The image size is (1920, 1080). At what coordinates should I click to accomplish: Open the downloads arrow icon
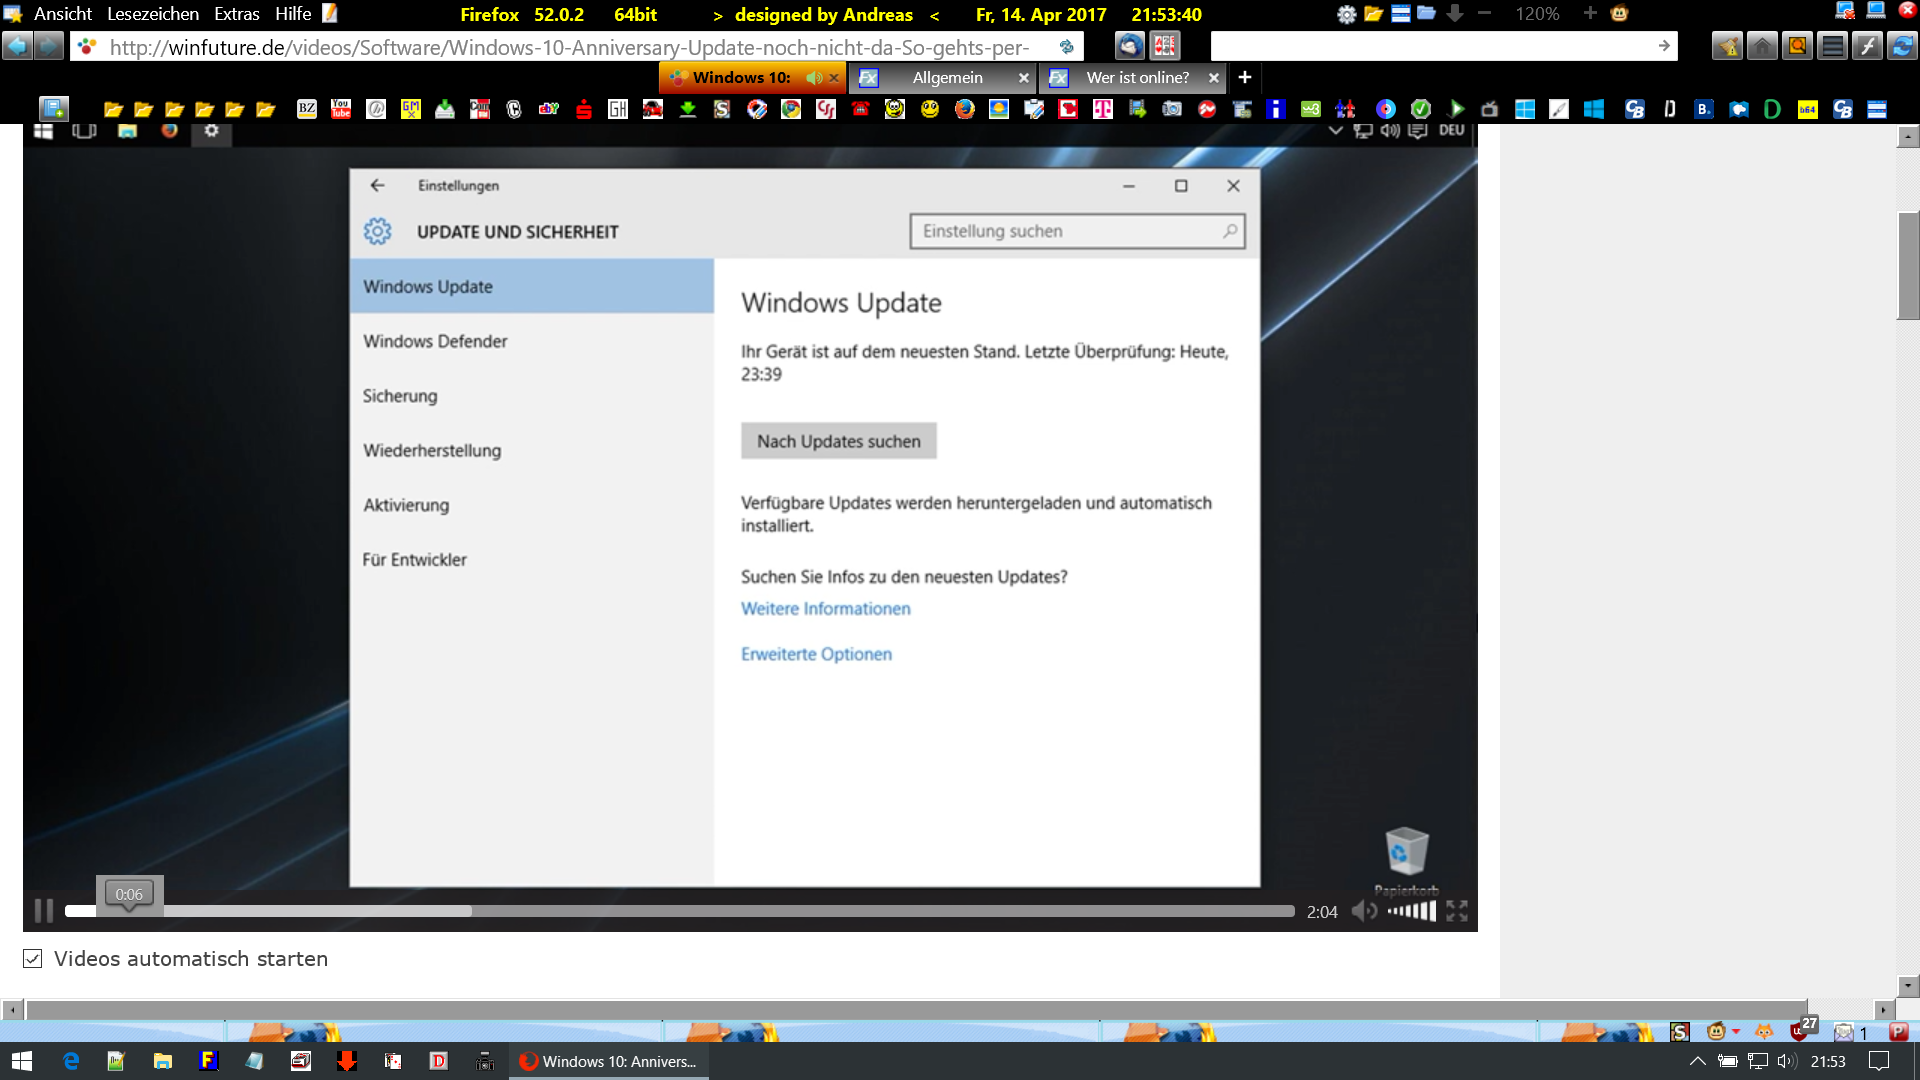1455,14
